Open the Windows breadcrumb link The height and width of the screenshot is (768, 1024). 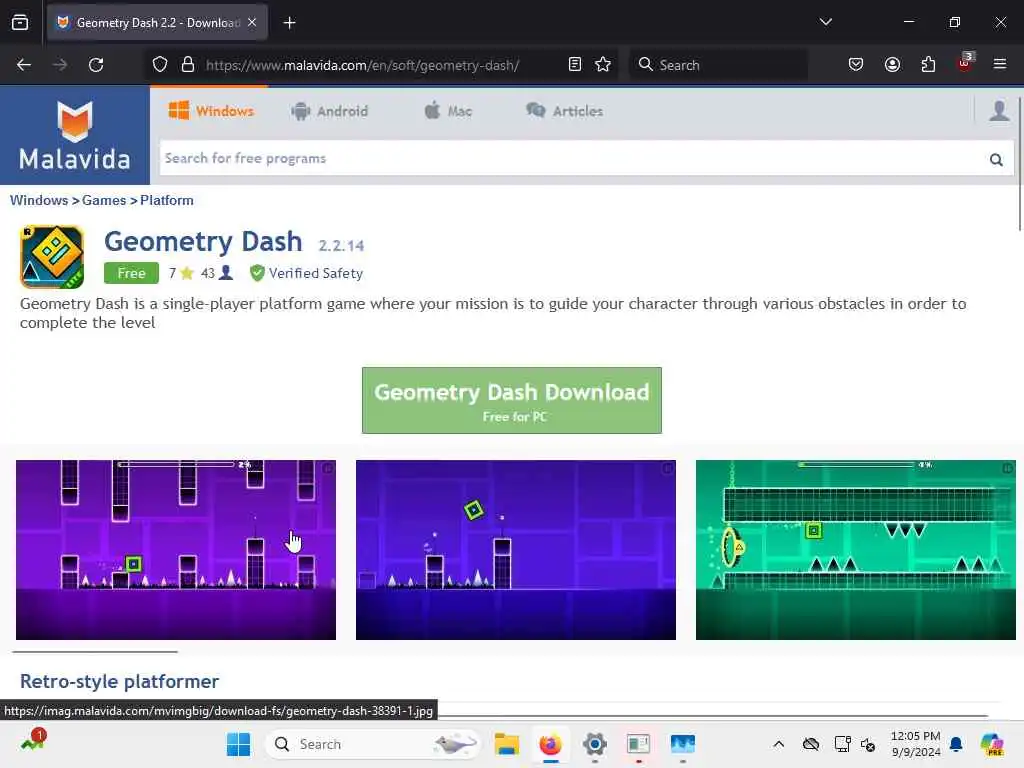(x=39, y=200)
